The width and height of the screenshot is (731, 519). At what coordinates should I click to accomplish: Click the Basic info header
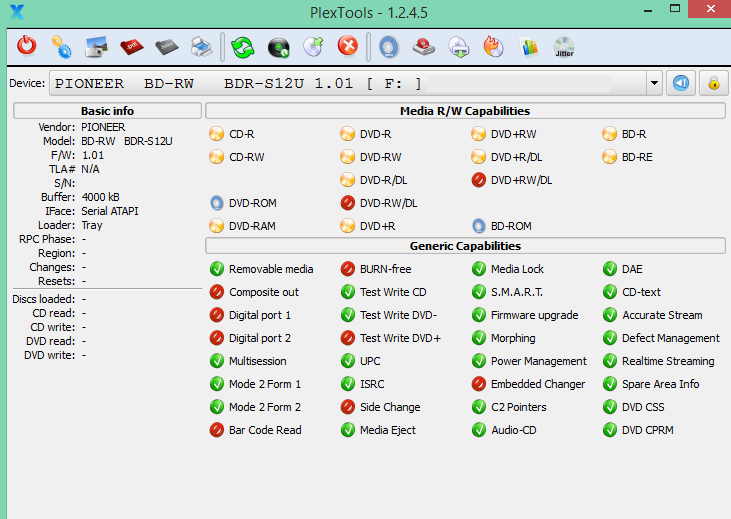point(107,111)
